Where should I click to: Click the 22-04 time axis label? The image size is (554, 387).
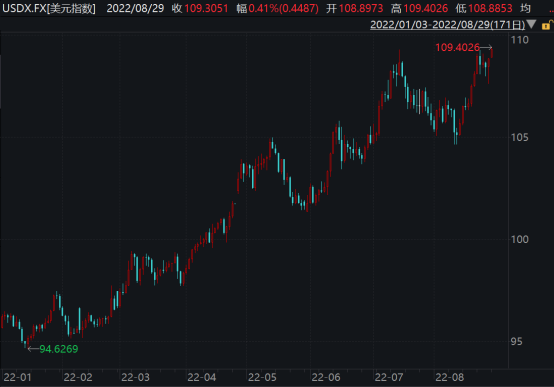tap(201, 377)
